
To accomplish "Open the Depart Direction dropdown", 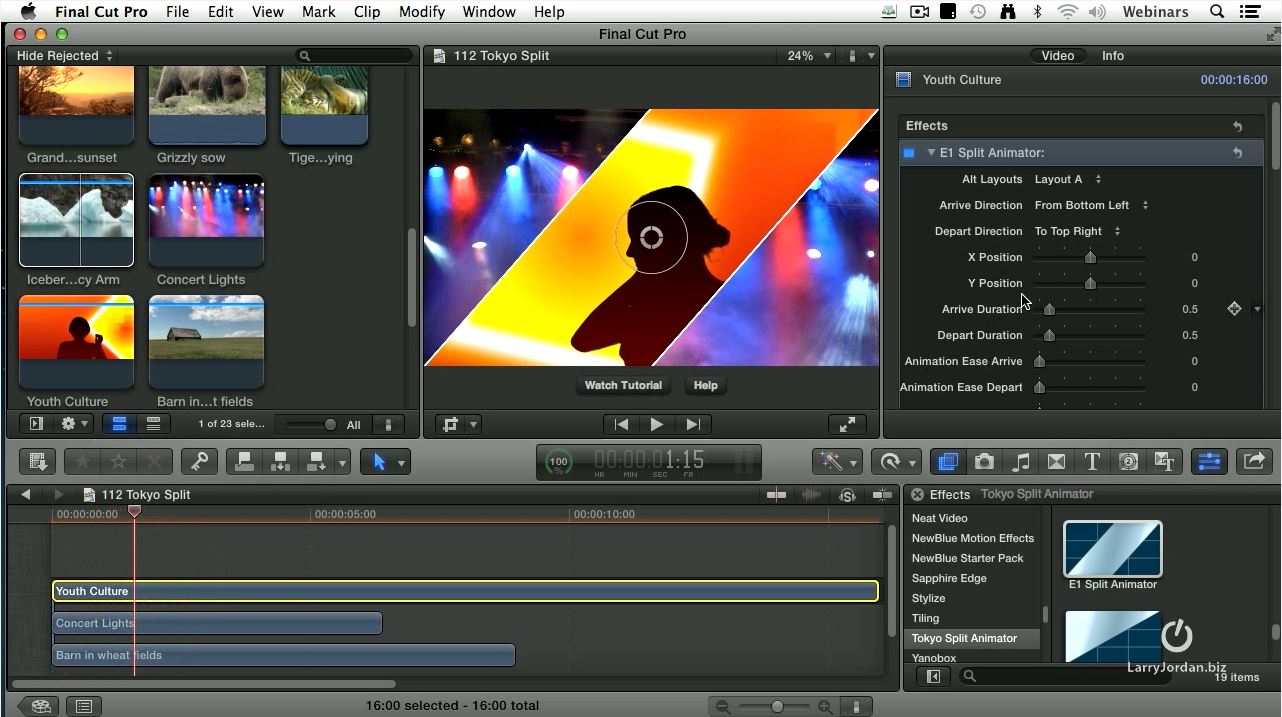I will (1078, 231).
